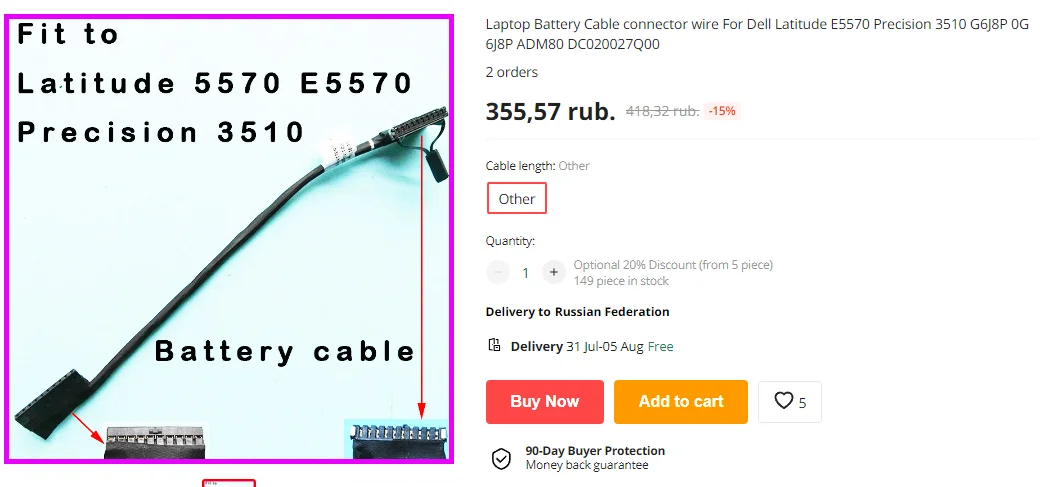
Task: Click the buyer protection shield icon
Action: coord(501,458)
